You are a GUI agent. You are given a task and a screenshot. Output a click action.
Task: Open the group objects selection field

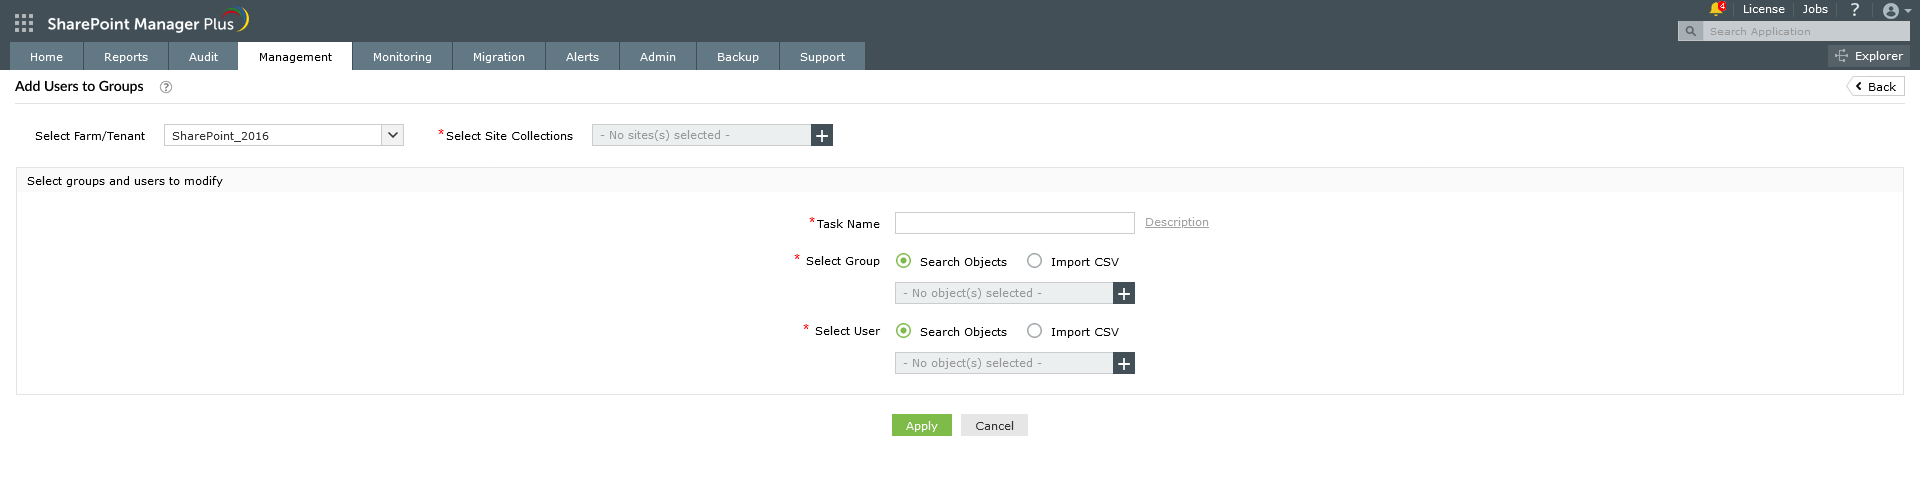click(1004, 293)
